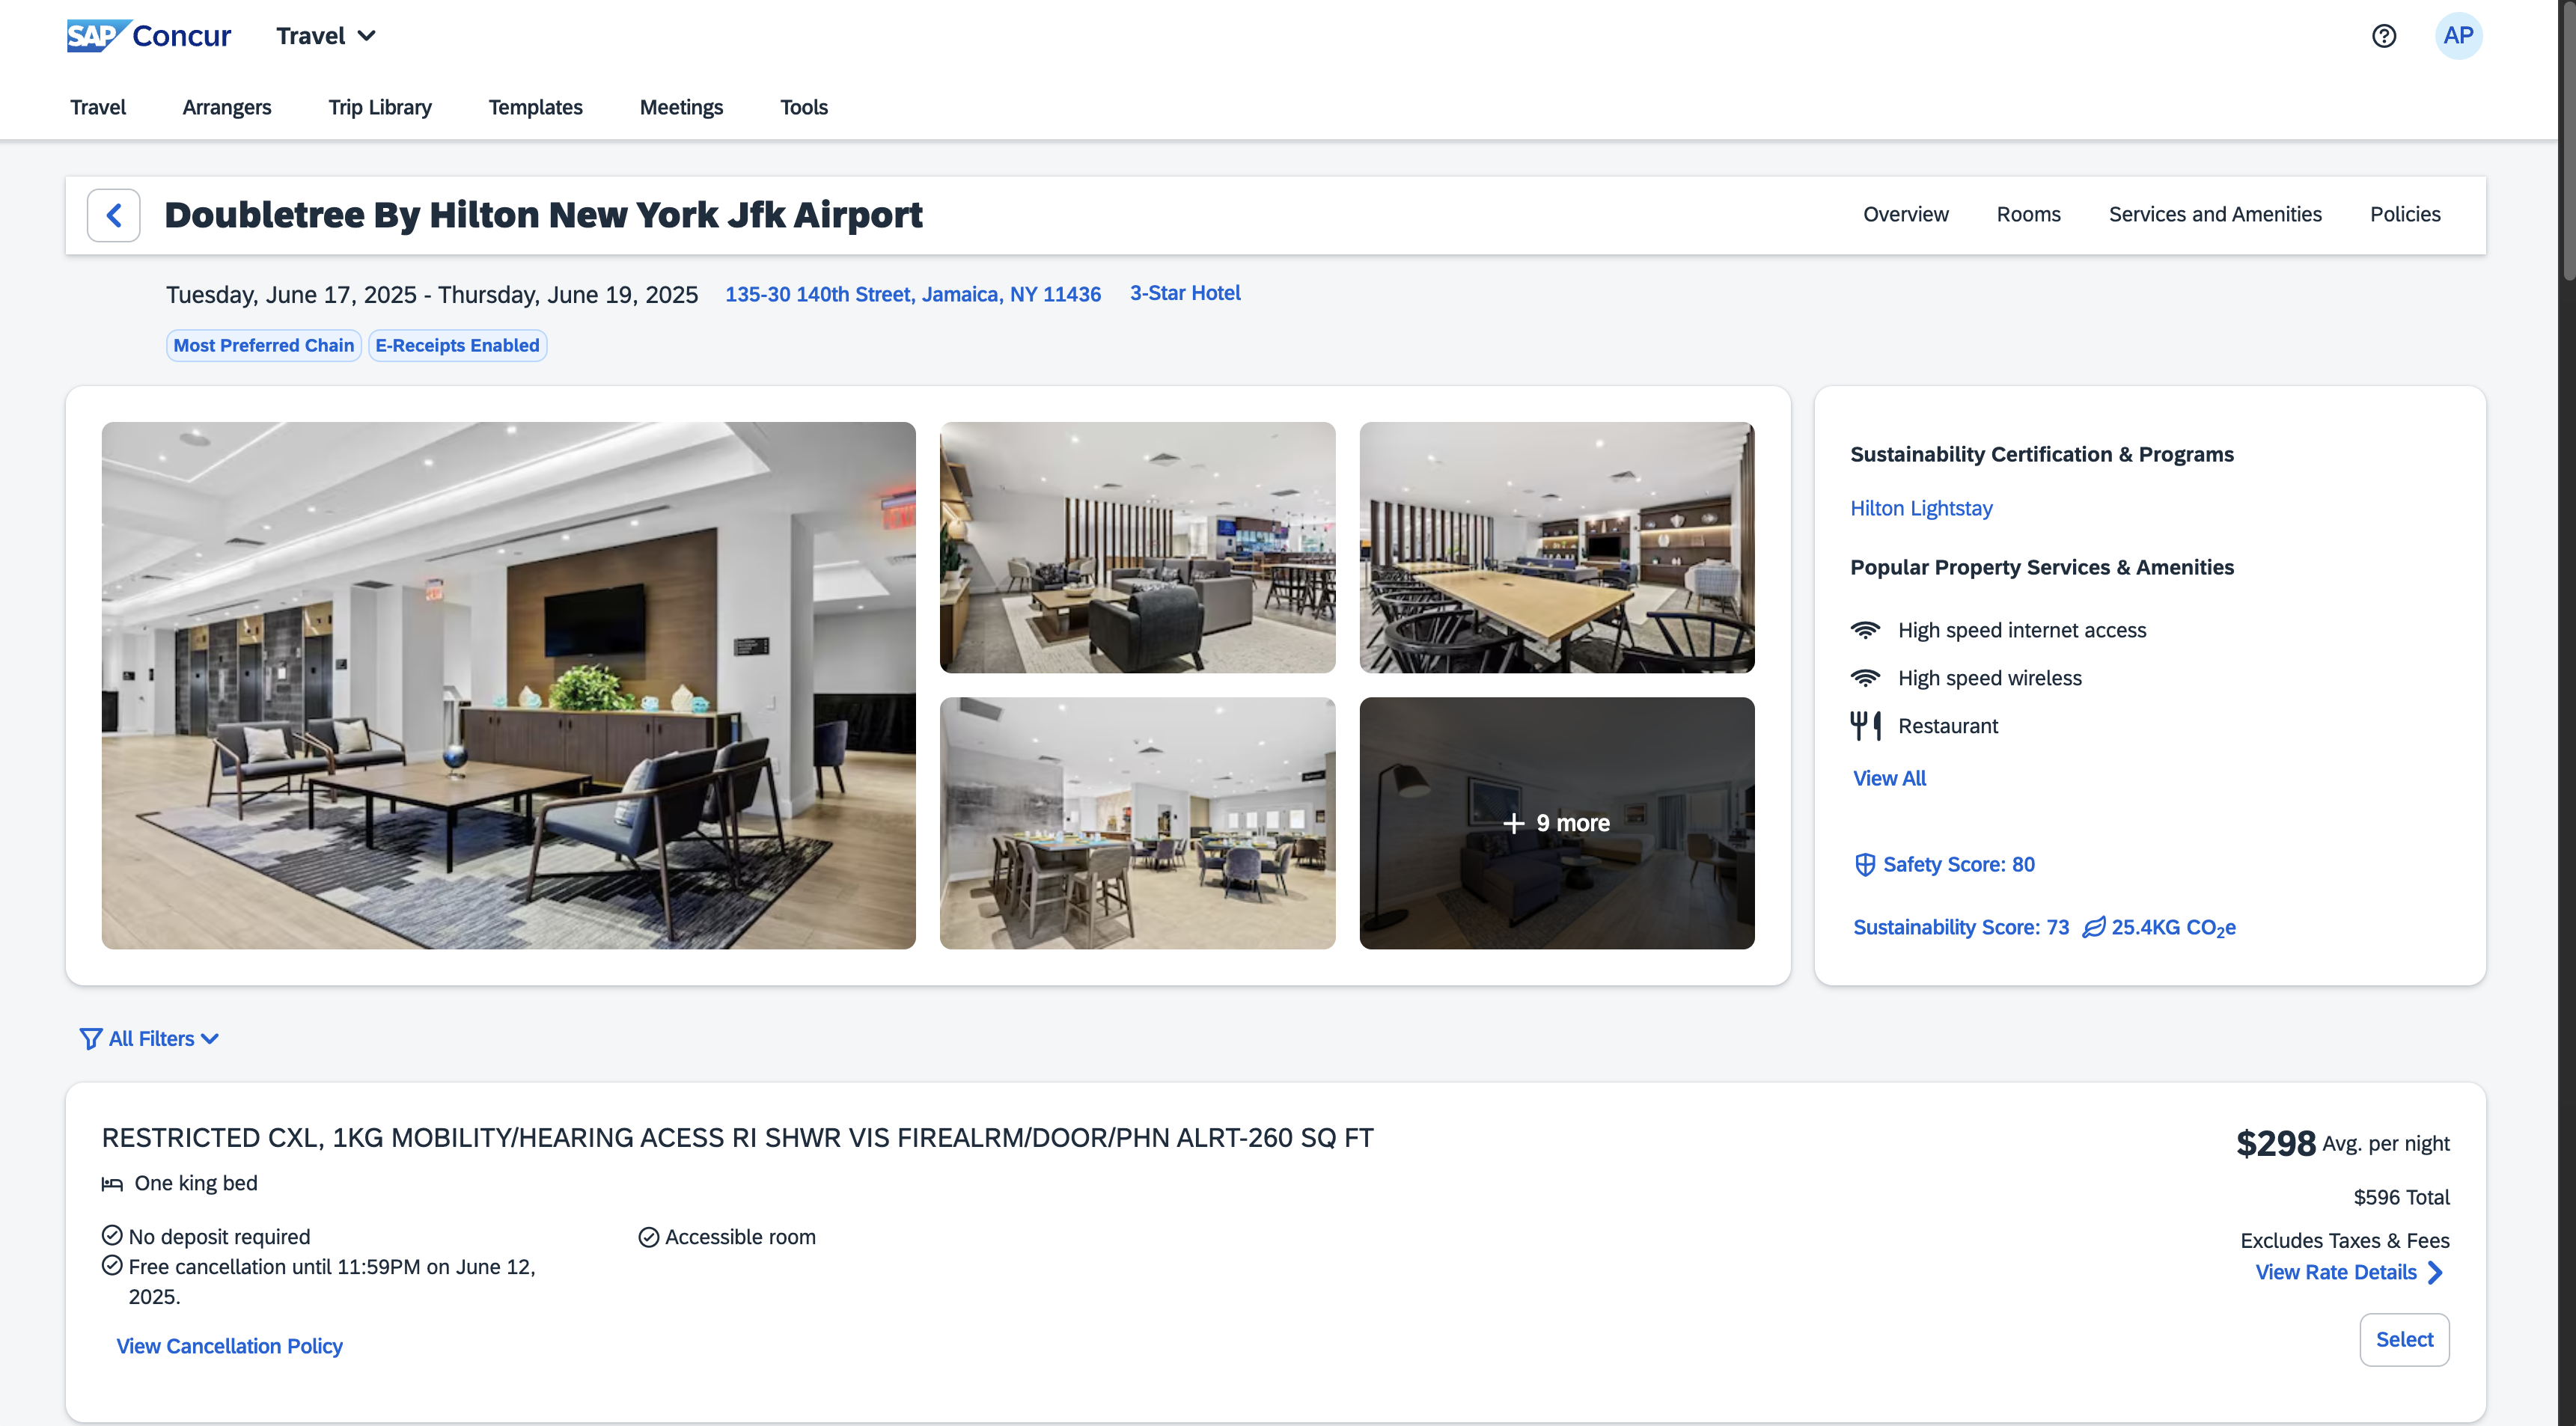The image size is (2576, 1426).
Task: Click the Safety Score shield icon
Action: [1865, 865]
